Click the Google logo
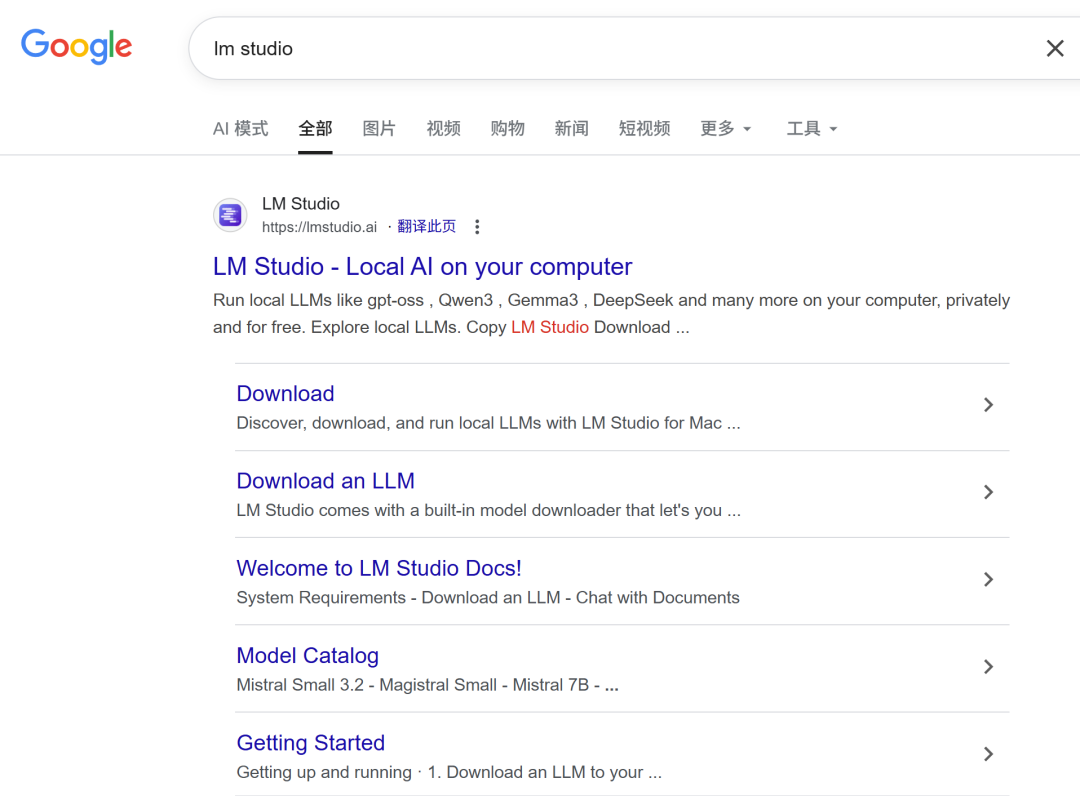The image size is (1080, 796). [x=76, y=46]
